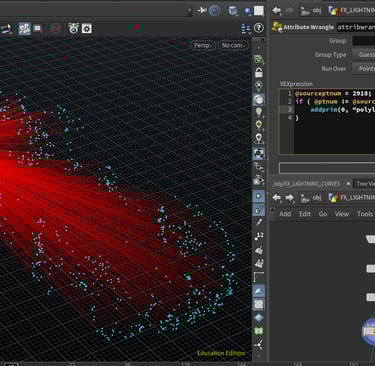Close the /obj/FX_LIGHTNING_CURVES tab
The image size is (375, 366).
[348, 184]
